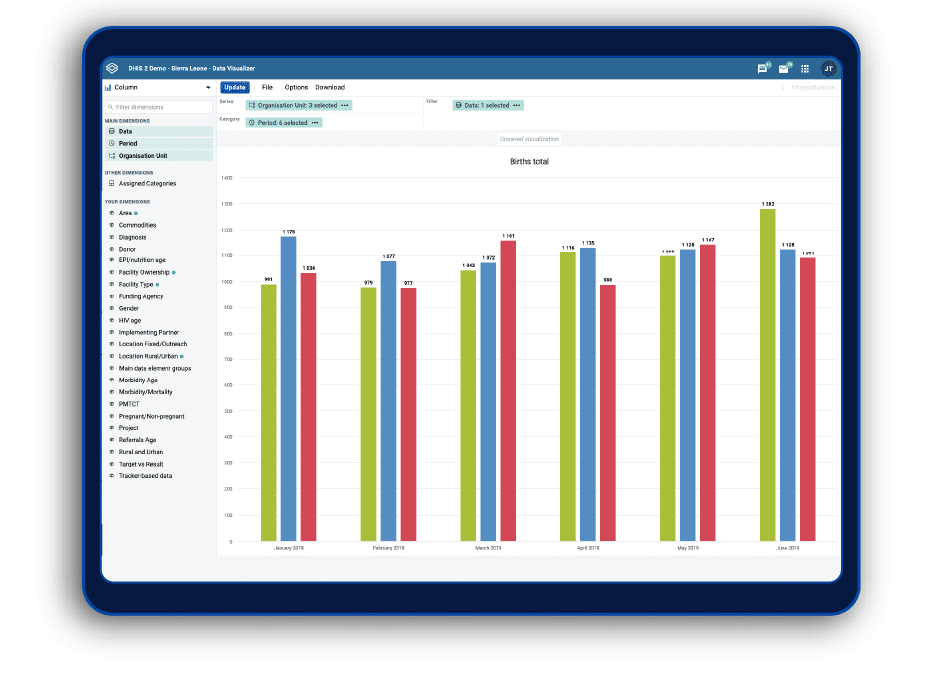Click the Update button
The height and width of the screenshot is (681, 938).
235,87
